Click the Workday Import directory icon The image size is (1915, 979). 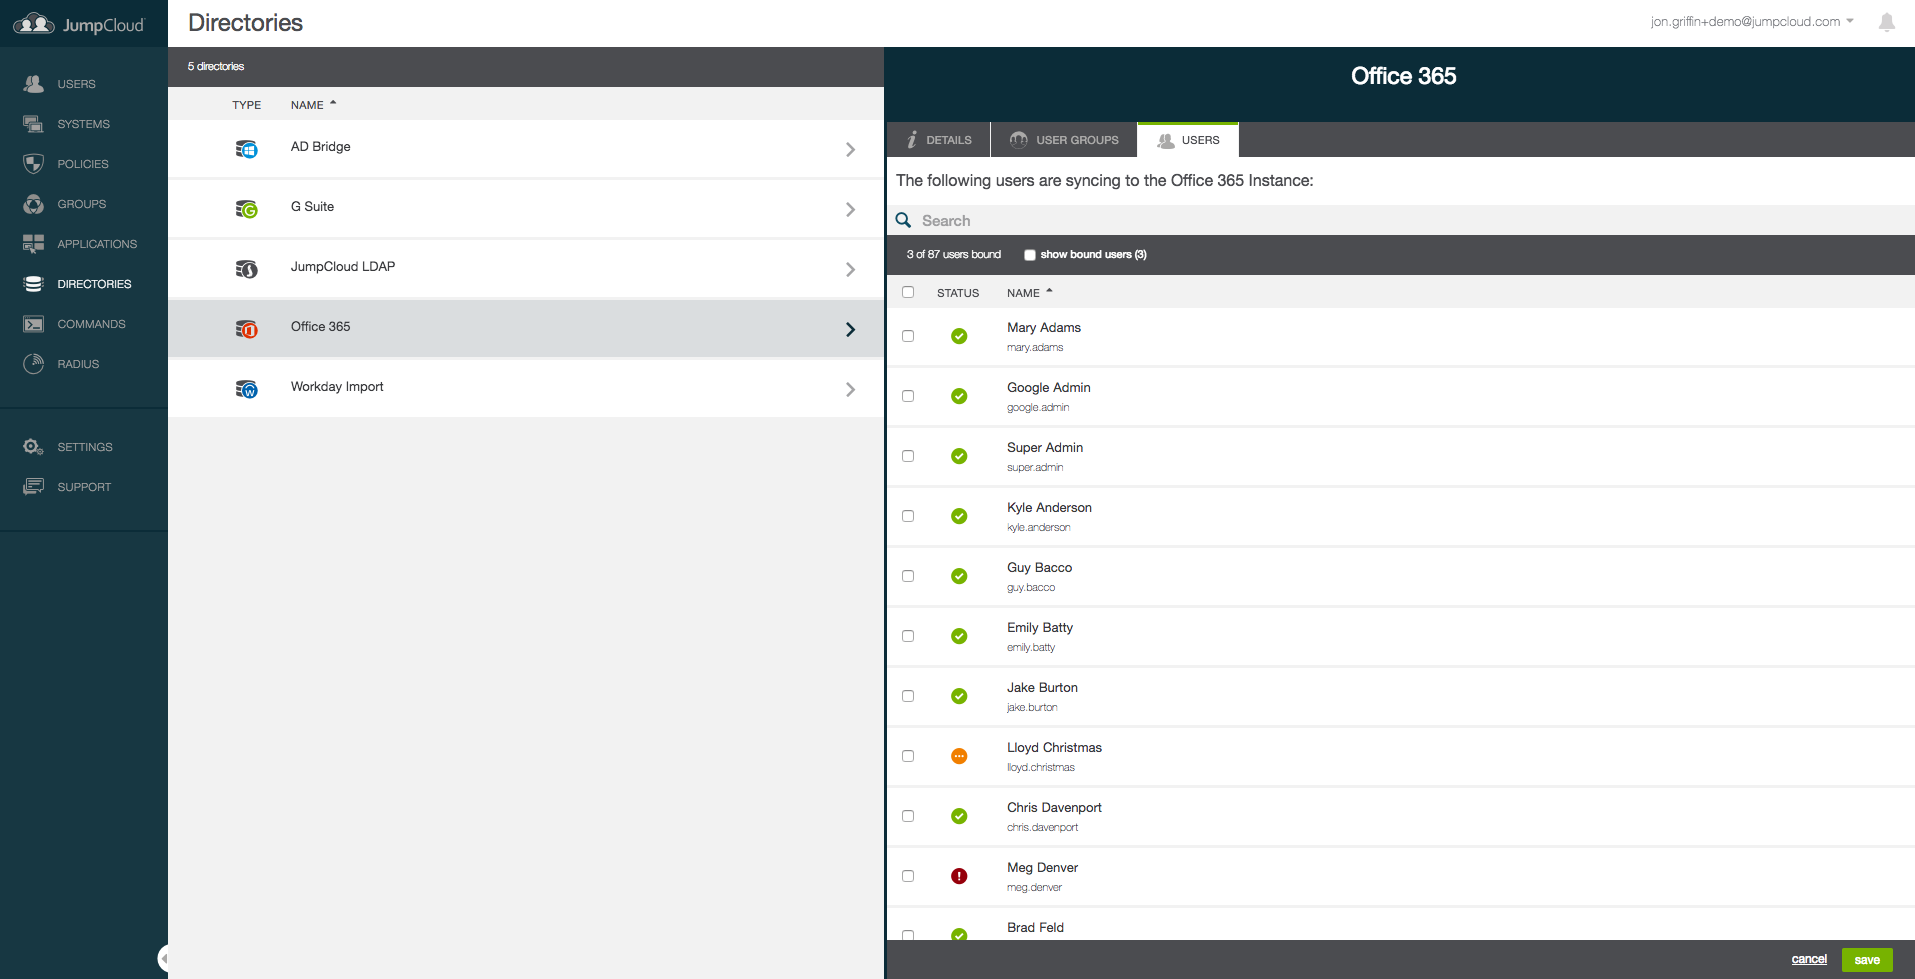point(246,388)
